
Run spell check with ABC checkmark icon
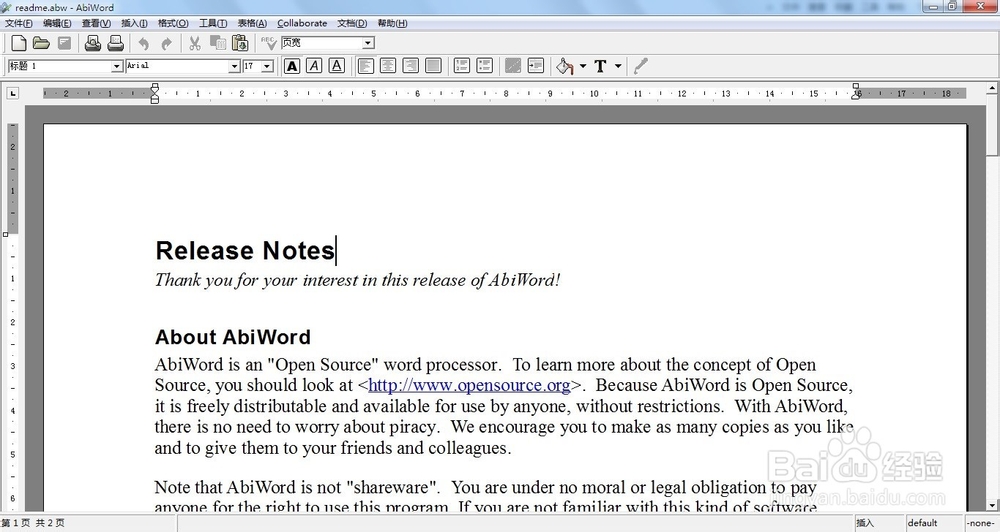(x=268, y=43)
